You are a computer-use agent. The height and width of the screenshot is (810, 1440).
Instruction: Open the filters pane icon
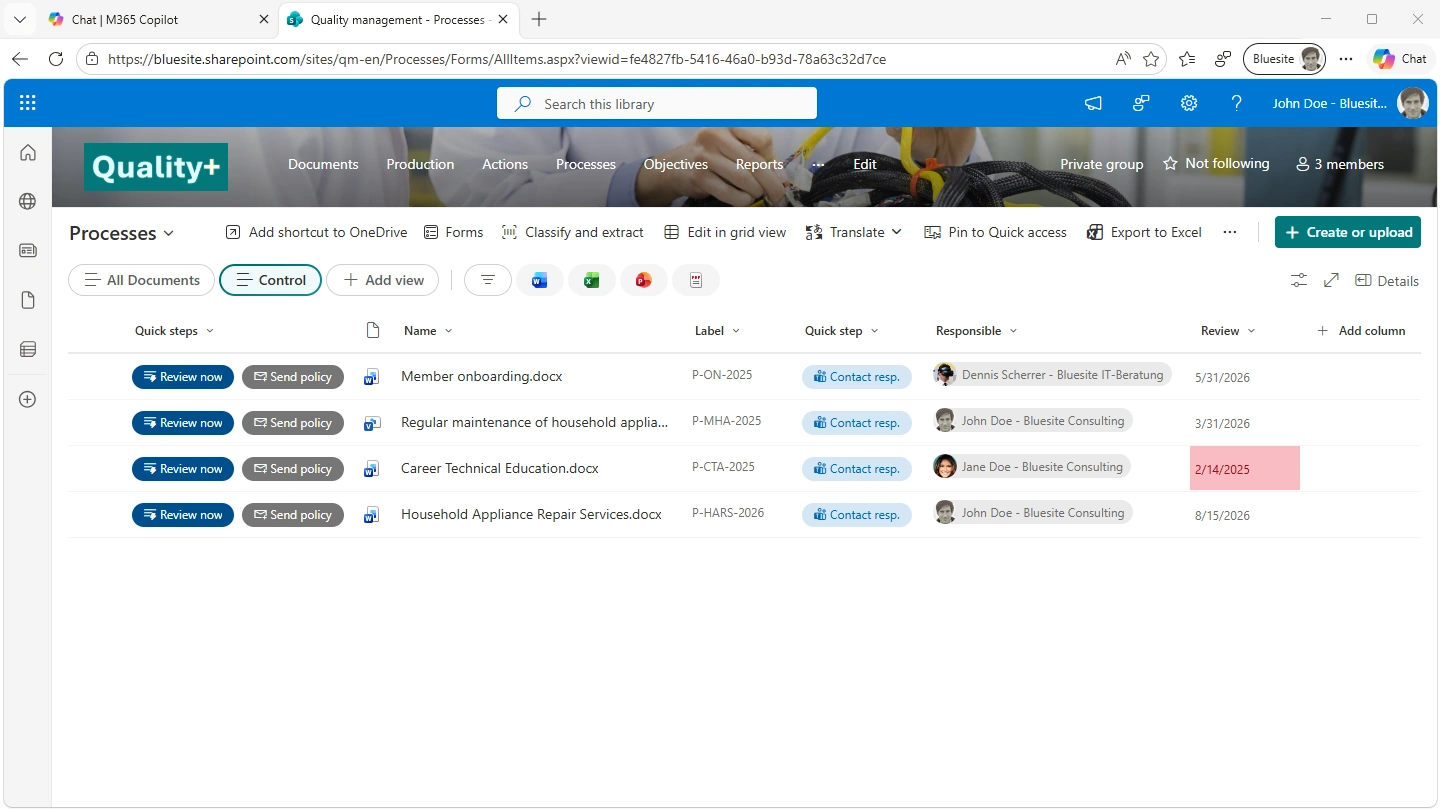coord(487,280)
